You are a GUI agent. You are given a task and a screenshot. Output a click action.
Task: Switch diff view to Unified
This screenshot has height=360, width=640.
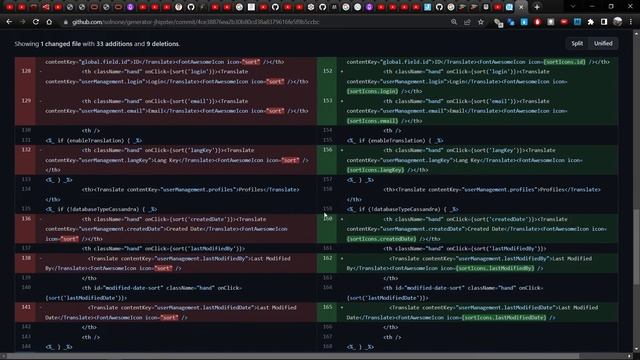[603, 43]
